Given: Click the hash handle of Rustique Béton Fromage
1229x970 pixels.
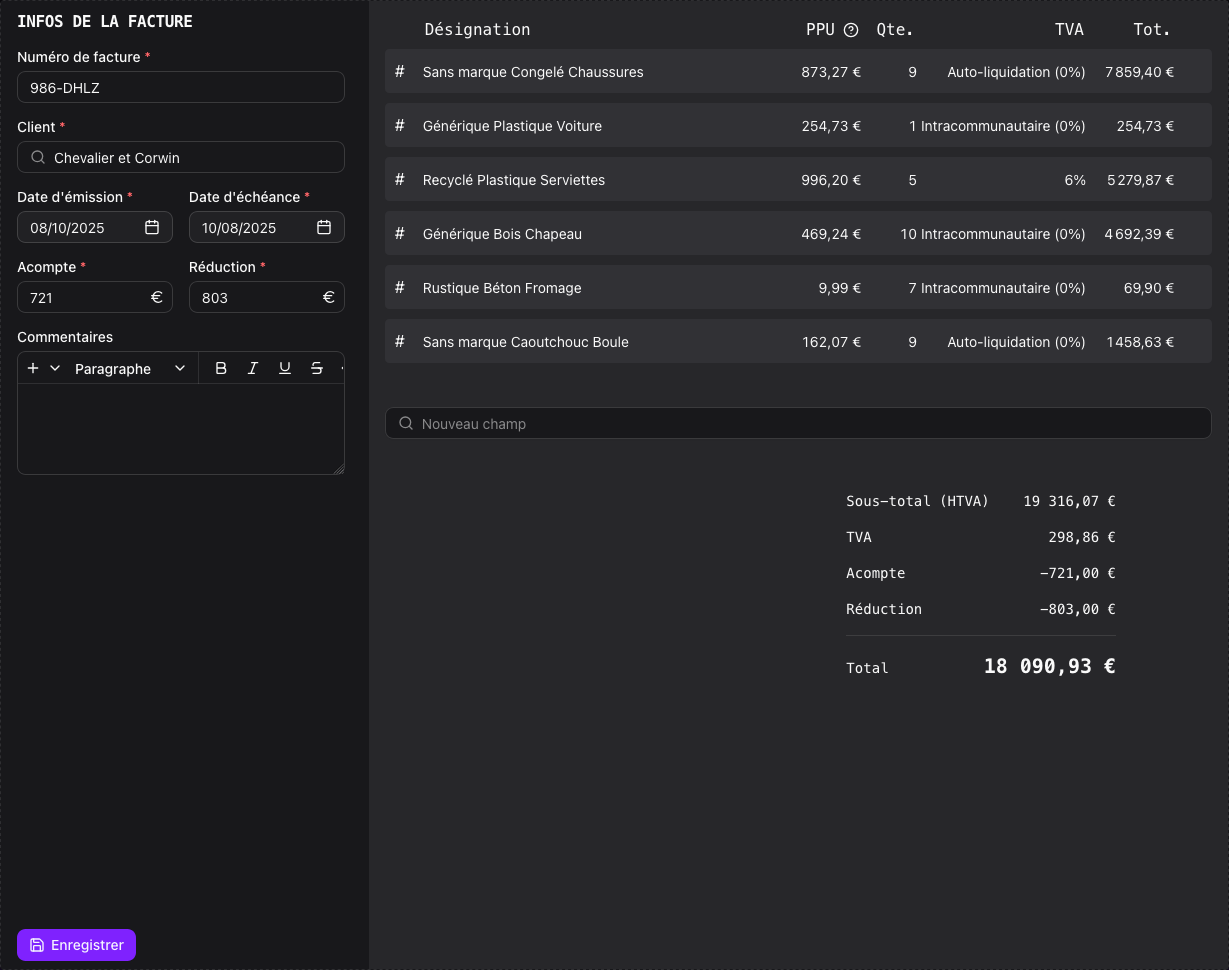Looking at the screenshot, I should (400, 287).
